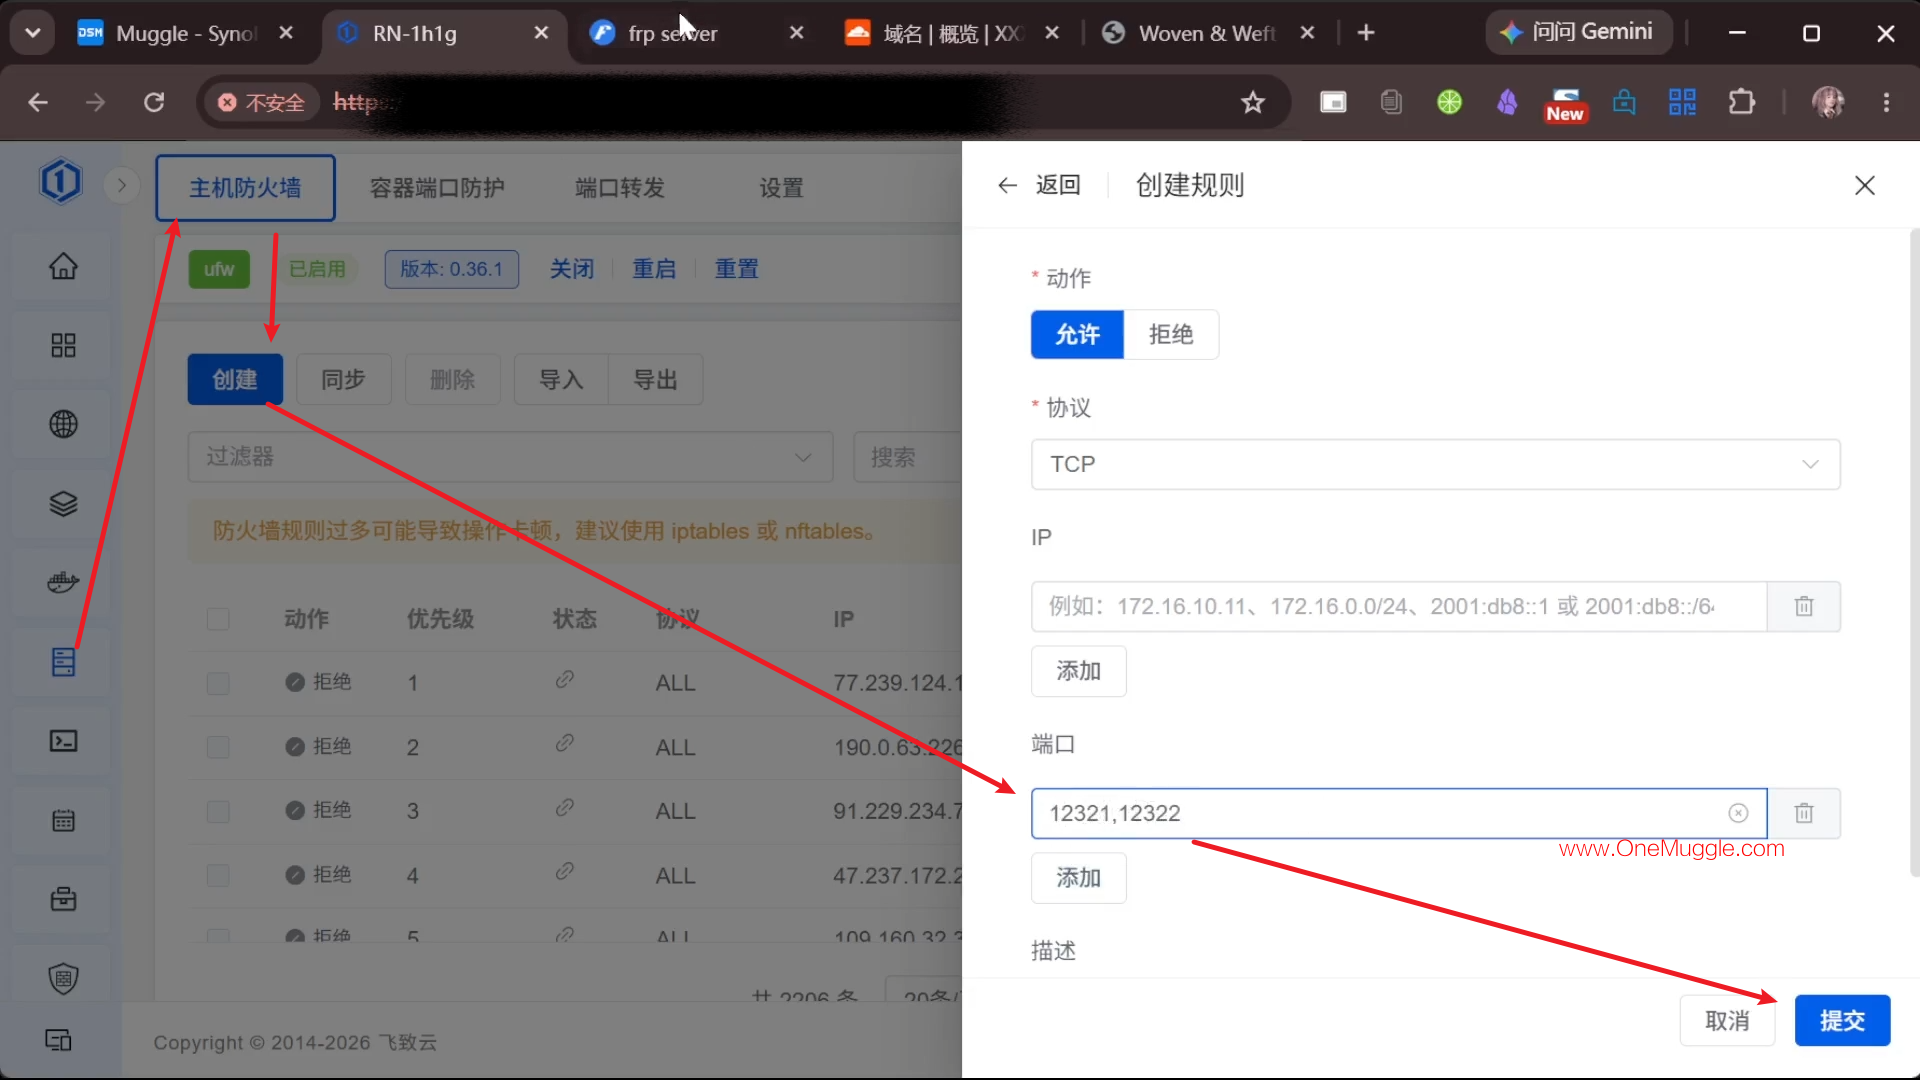Click the 返回 back link
Viewport: 1920px width, 1080px height.
tap(1039, 185)
